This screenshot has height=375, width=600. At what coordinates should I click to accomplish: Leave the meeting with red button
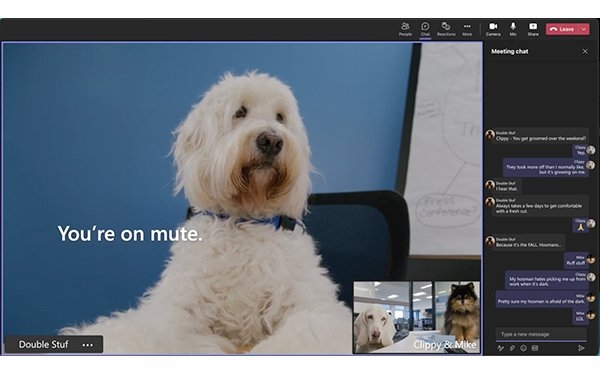563,29
